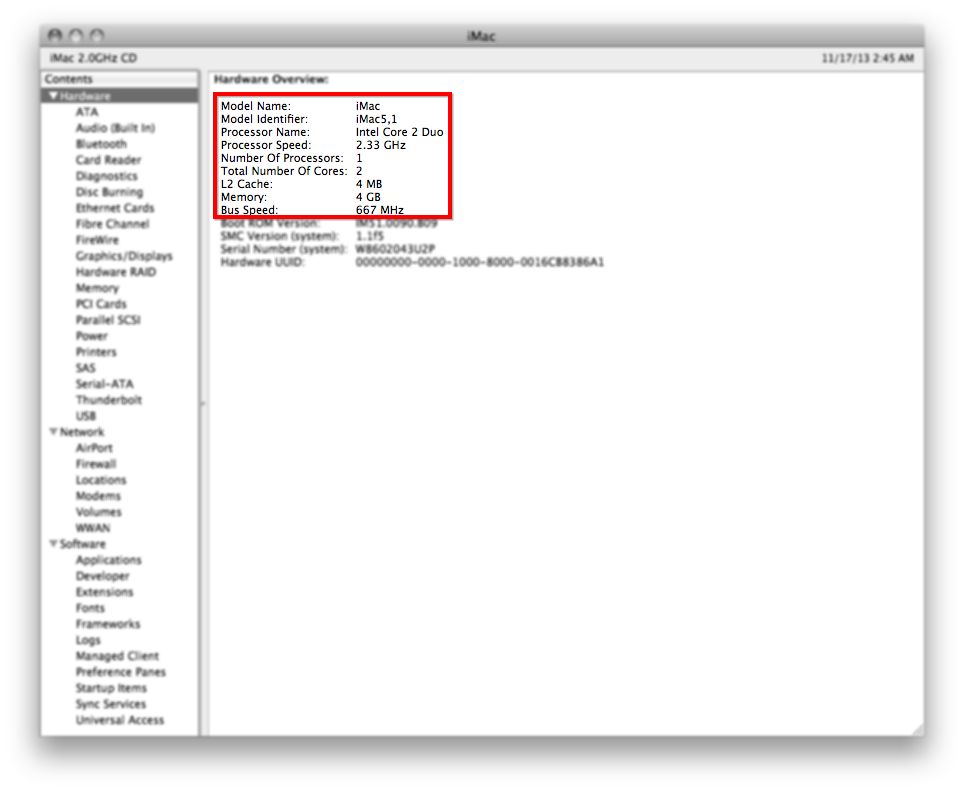Select Developer under Software
Image resolution: width=964 pixels, height=791 pixels.
pos(102,575)
